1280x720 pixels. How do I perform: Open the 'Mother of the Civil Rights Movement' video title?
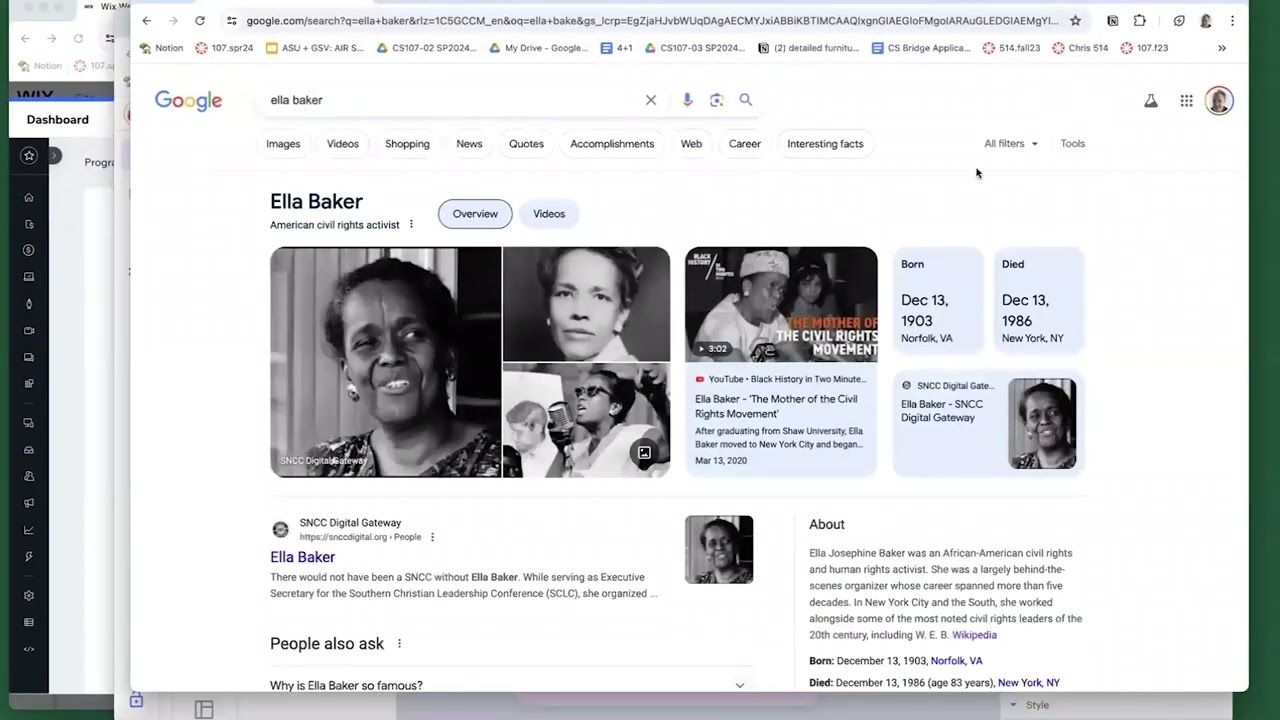click(x=776, y=406)
